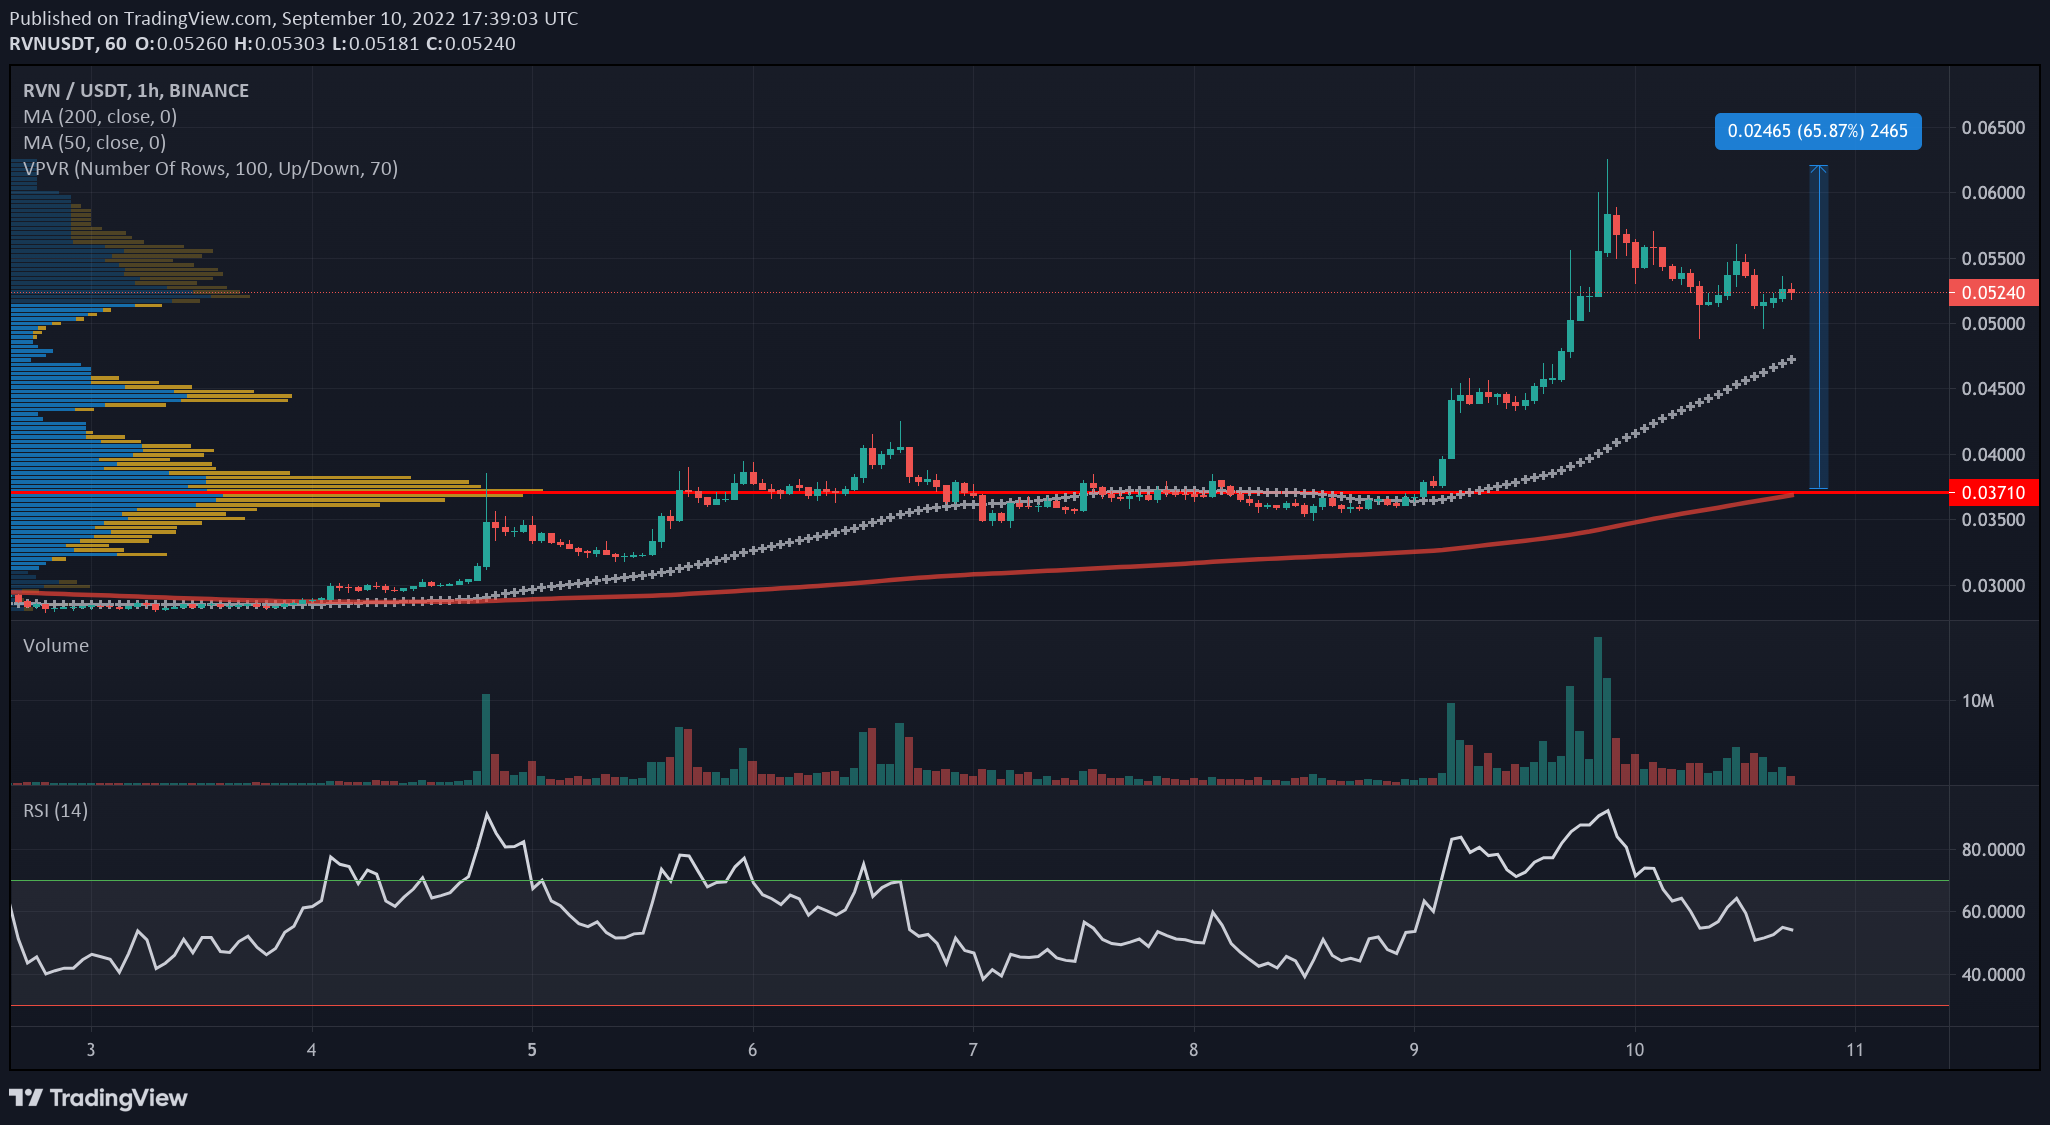2050x1125 pixels.
Task: Click the tallest volume bar near date 10
Action: 1597,710
